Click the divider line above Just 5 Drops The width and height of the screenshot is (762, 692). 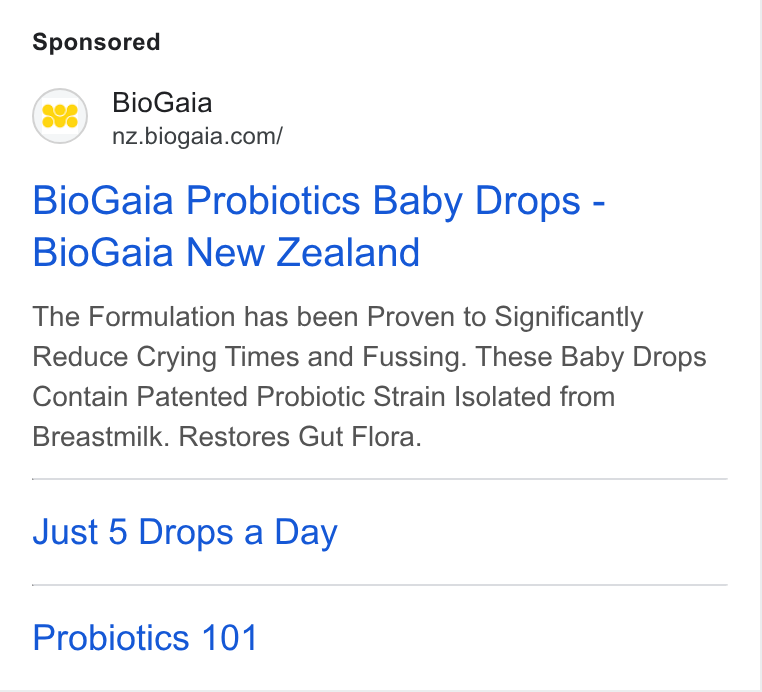[380, 479]
